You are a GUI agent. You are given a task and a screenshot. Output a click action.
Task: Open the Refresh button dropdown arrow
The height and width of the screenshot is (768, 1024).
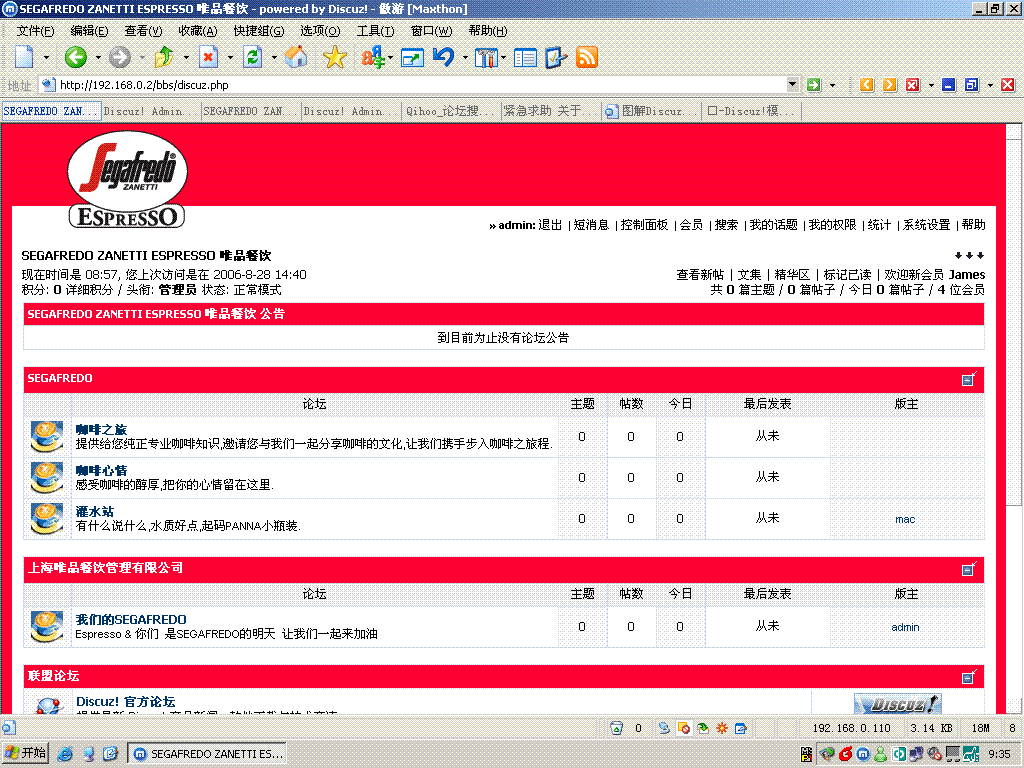[x=274, y=57]
